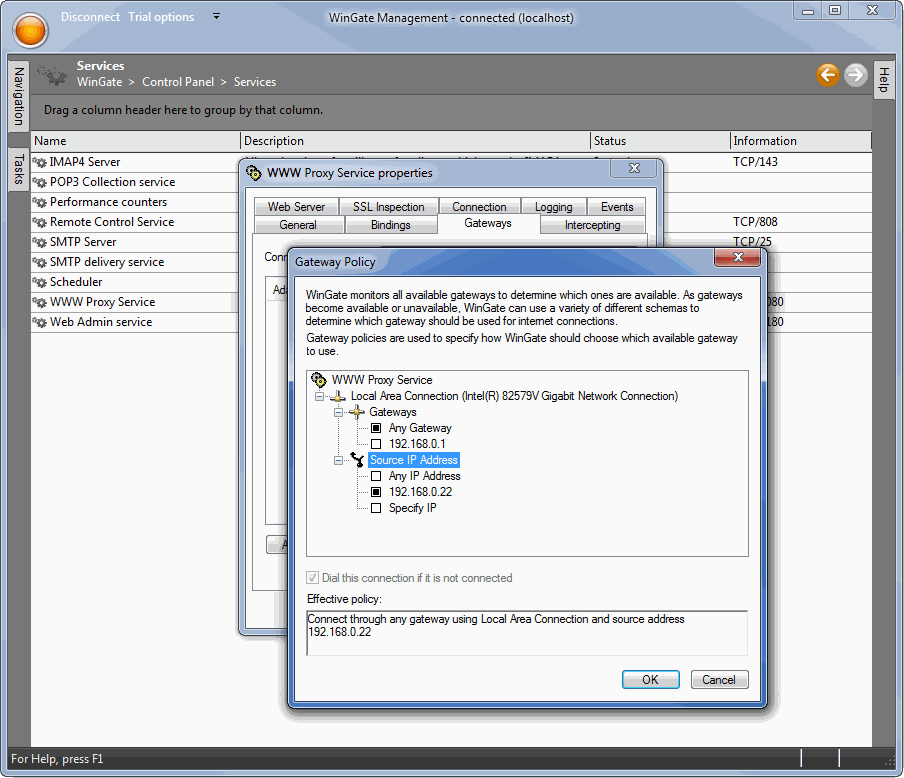
Task: Select the Web Admin service row name
Action: click(x=101, y=322)
